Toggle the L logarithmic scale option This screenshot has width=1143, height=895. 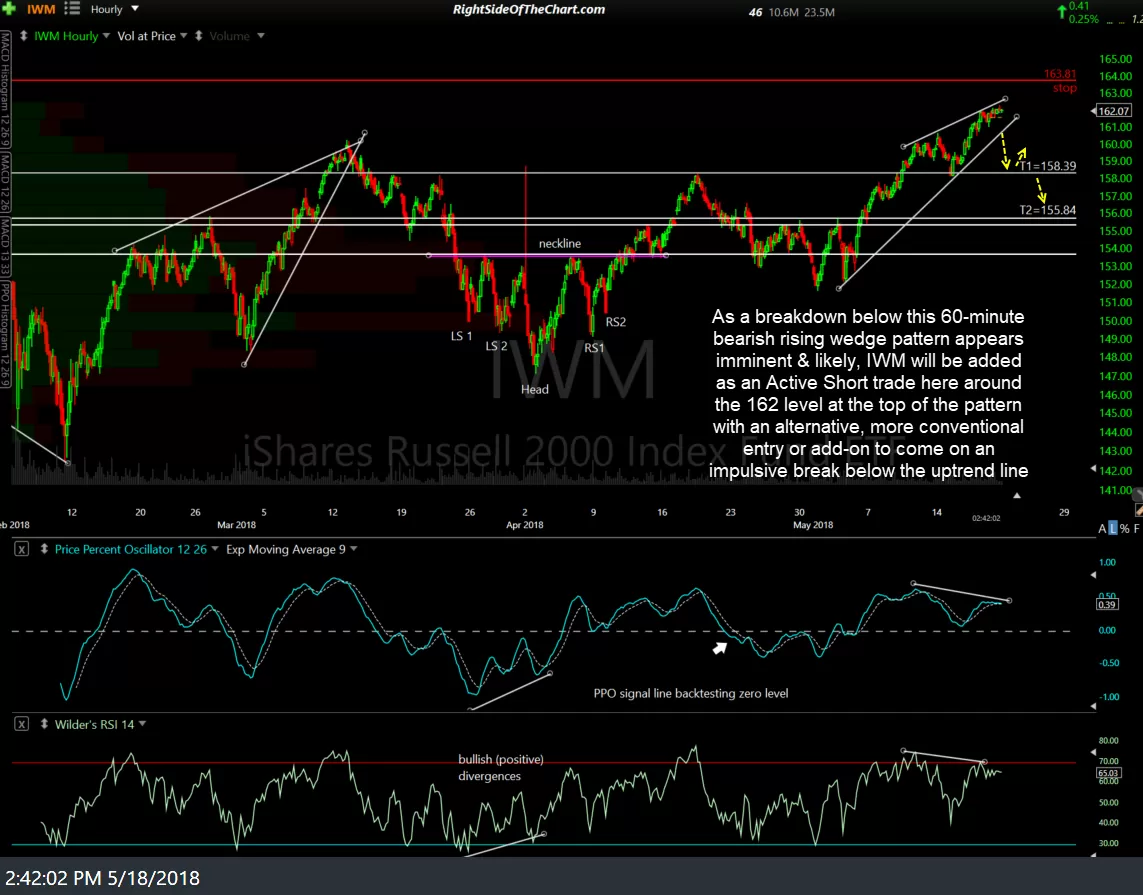[x=1112, y=528]
